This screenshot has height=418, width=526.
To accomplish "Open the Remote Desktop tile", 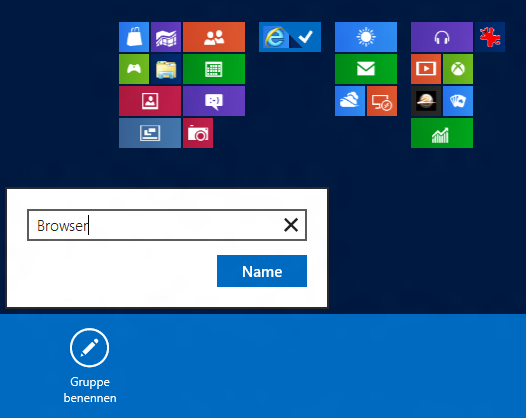I will pos(382,101).
